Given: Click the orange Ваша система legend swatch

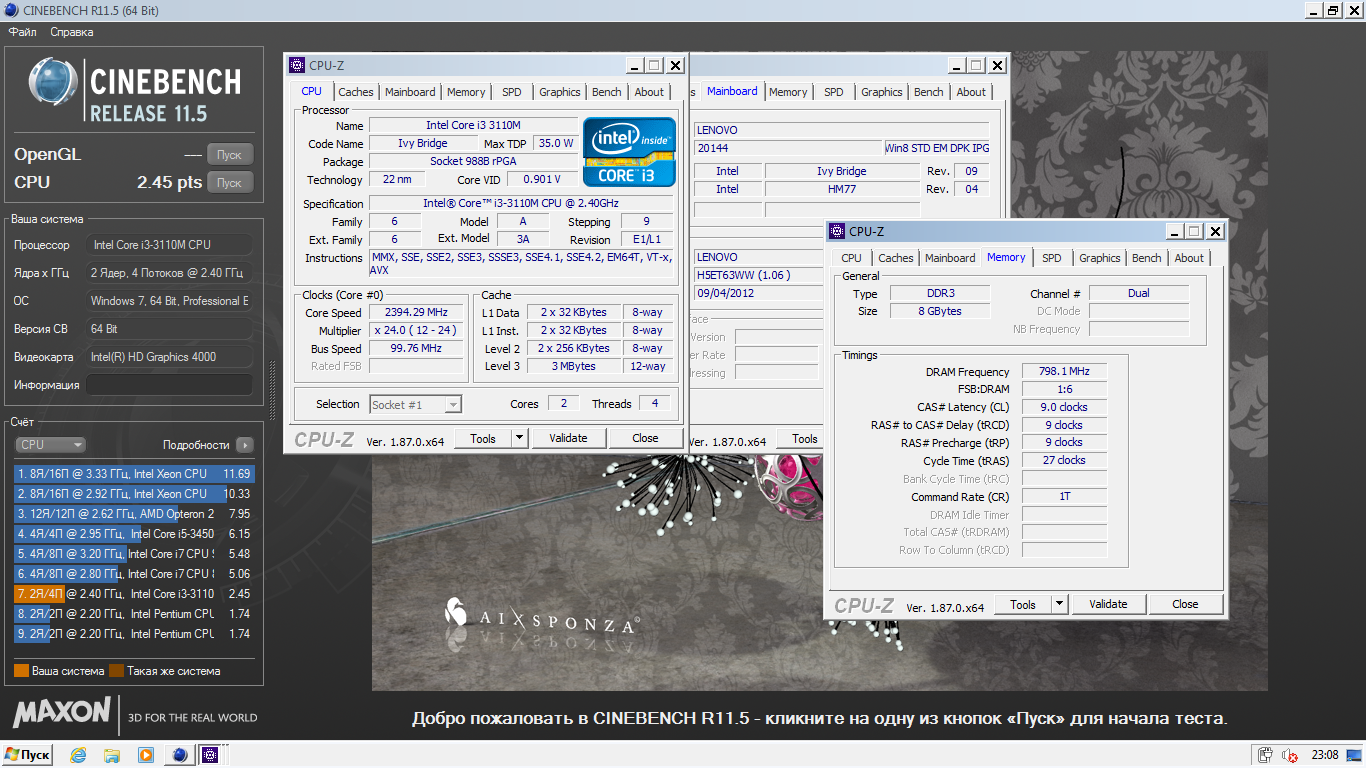Looking at the screenshot, I should 21,671.
